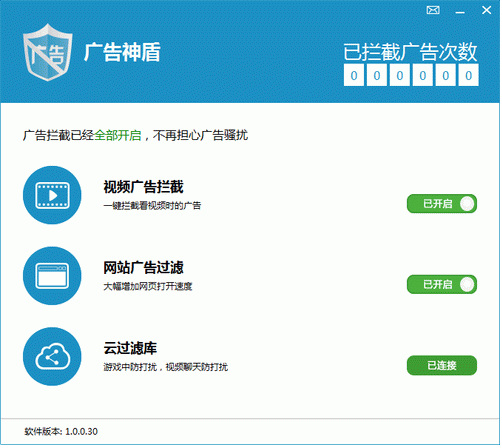Select the 视频广告拦截 heading

click(144, 187)
